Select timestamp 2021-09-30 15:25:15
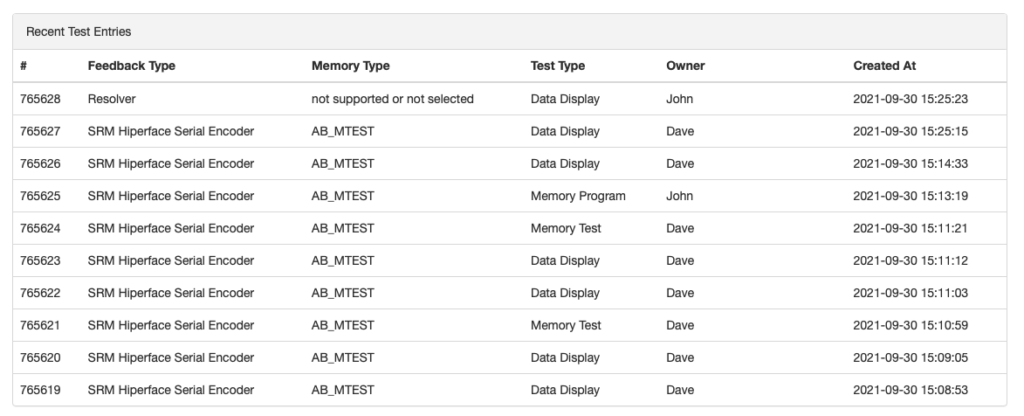The image size is (1024, 416). (910, 131)
